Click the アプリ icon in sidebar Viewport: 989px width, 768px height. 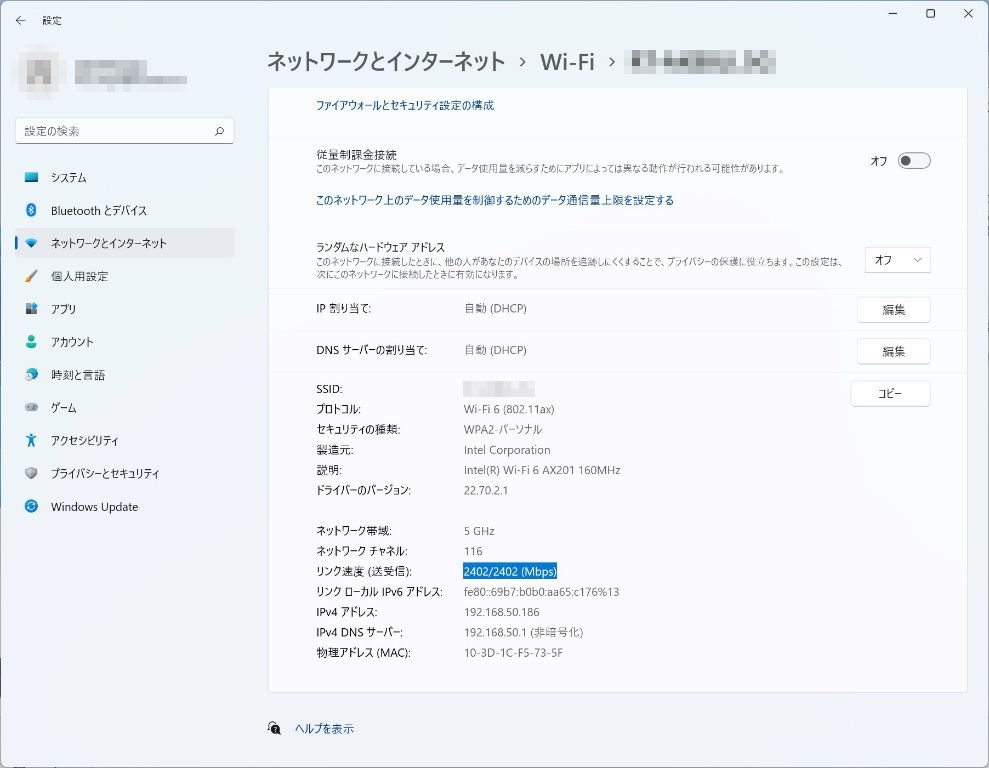(31, 308)
